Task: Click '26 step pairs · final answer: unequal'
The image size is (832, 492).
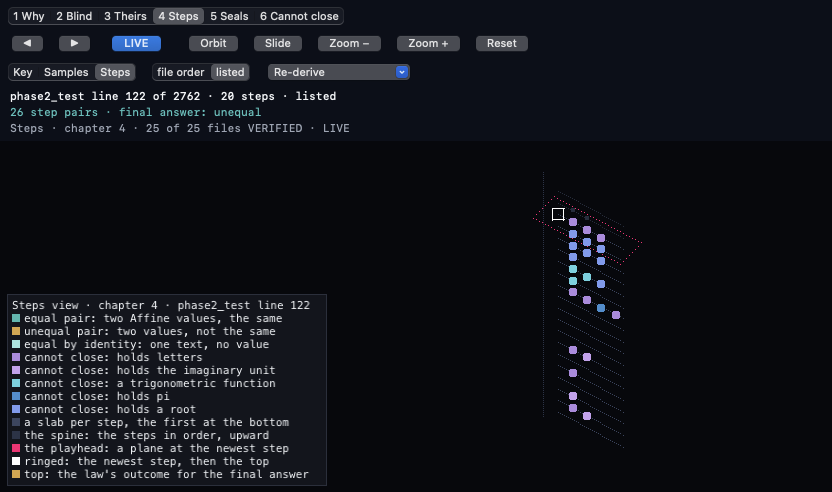Action: [135, 113]
